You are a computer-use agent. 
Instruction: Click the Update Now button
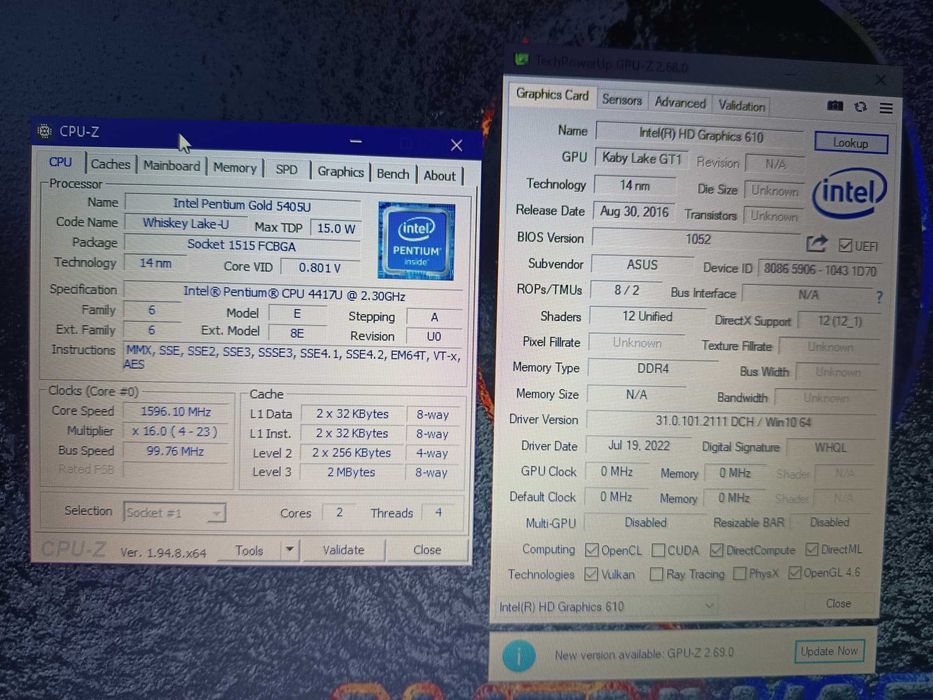(x=829, y=651)
